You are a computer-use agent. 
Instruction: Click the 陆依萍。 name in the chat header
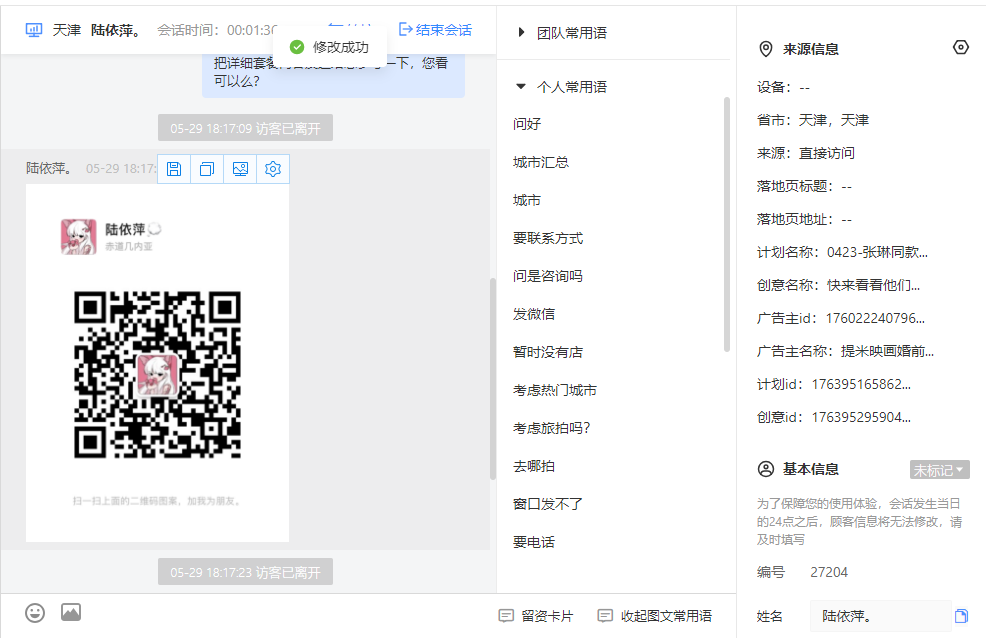tap(116, 30)
